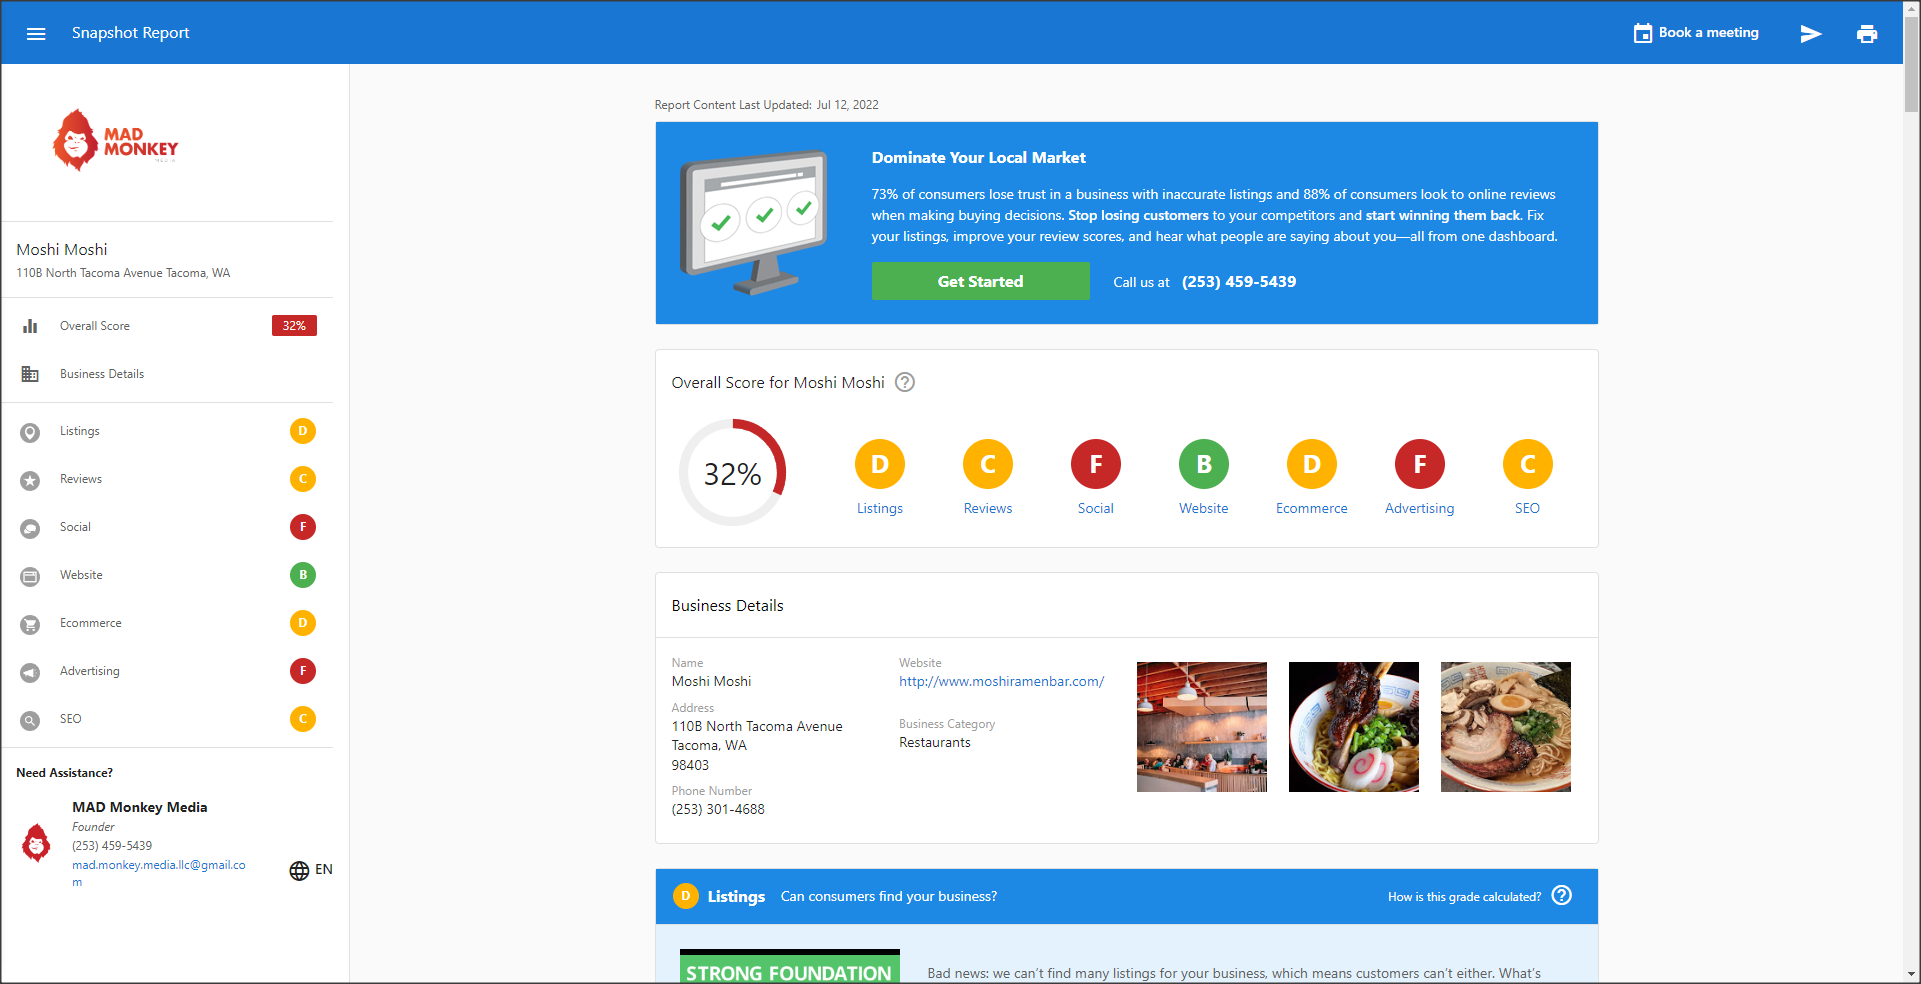Click the Ecommerce label under score circle
The width and height of the screenshot is (1921, 984).
coord(1312,508)
